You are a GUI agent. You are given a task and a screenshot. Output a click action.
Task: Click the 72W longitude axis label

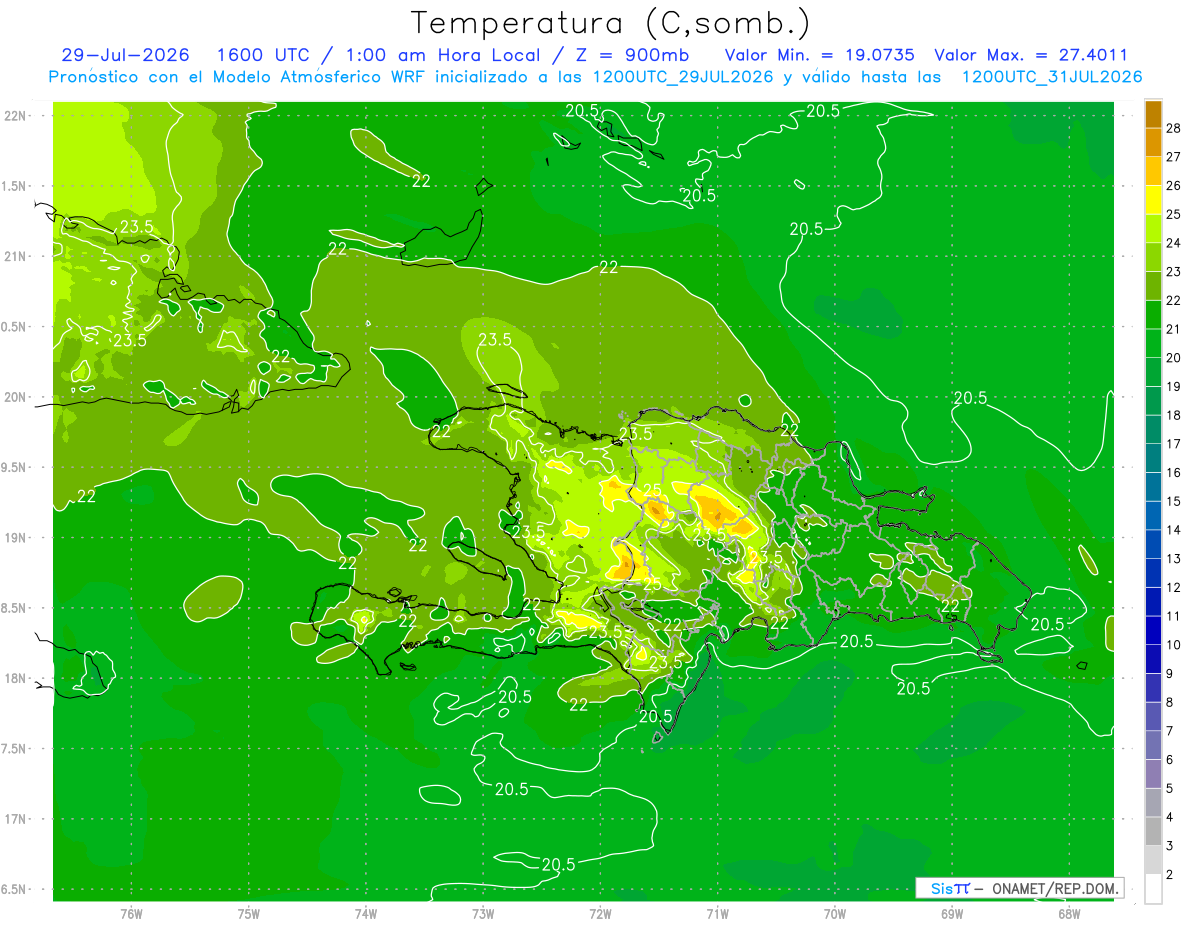[x=600, y=913]
